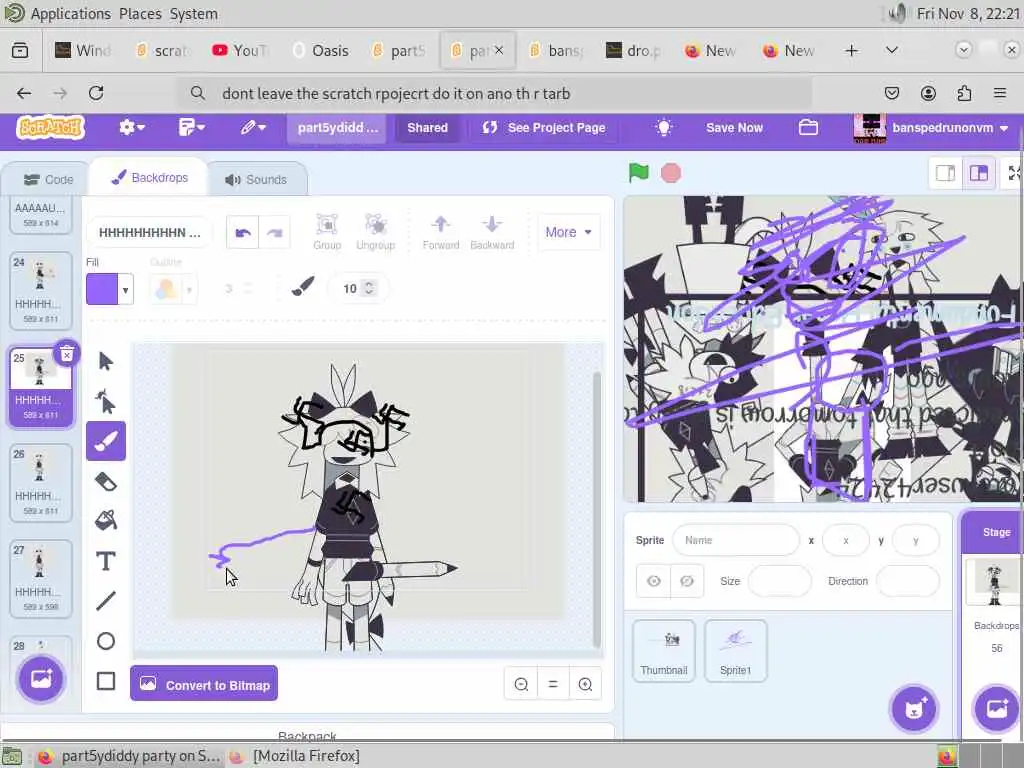
Task: Open a new Firefox tab with plus
Action: 852,50
